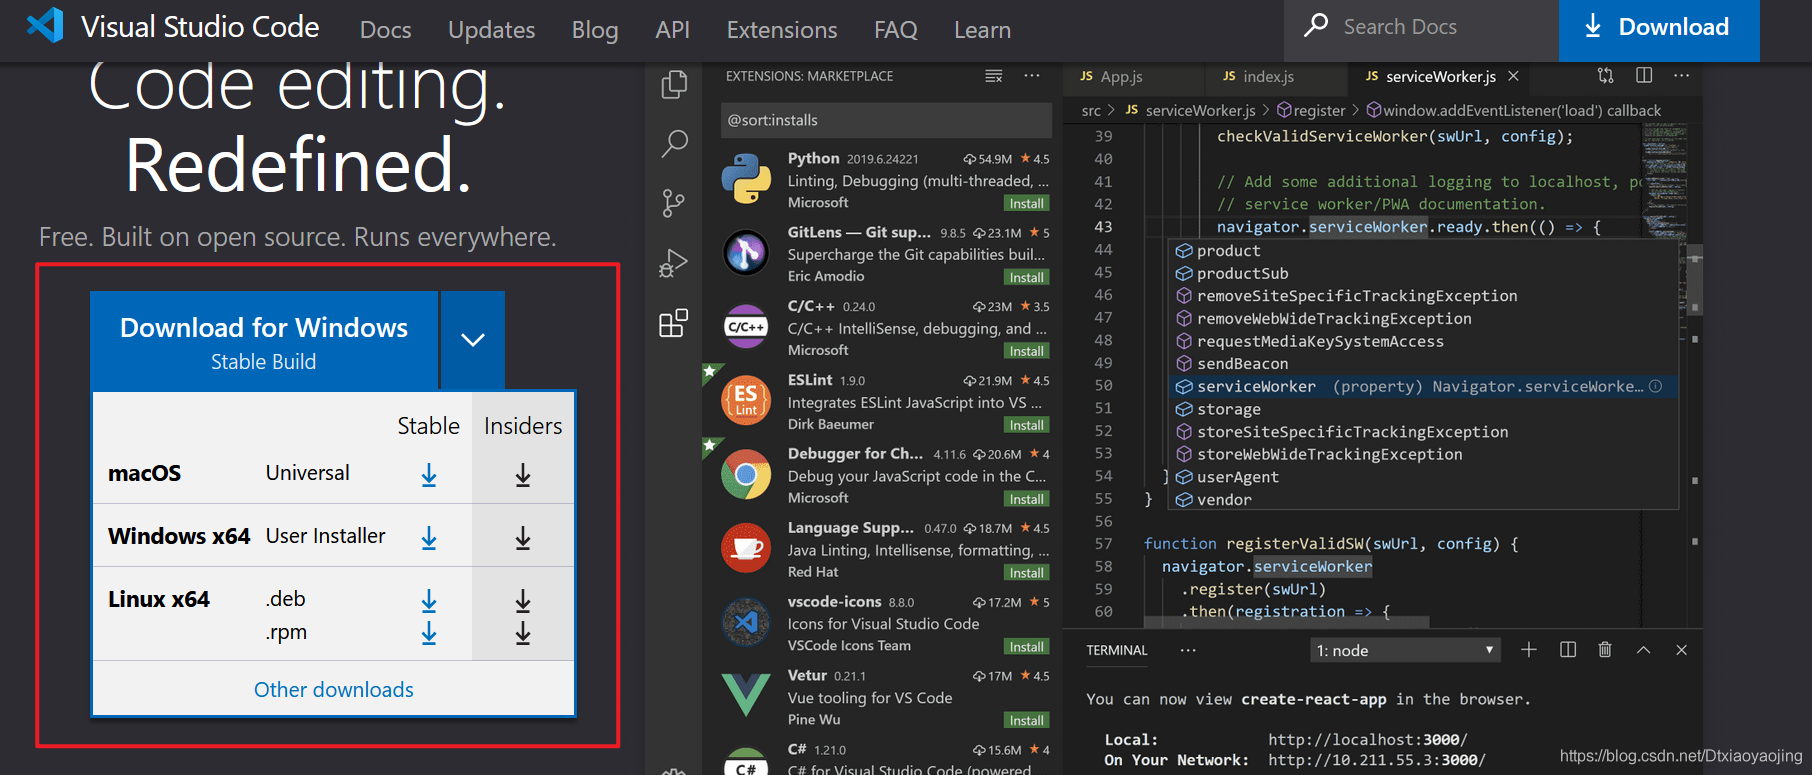This screenshot has width=1812, height=775.
Task: Open the Extensions panel more actions menu
Action: pyautogui.click(x=1032, y=76)
